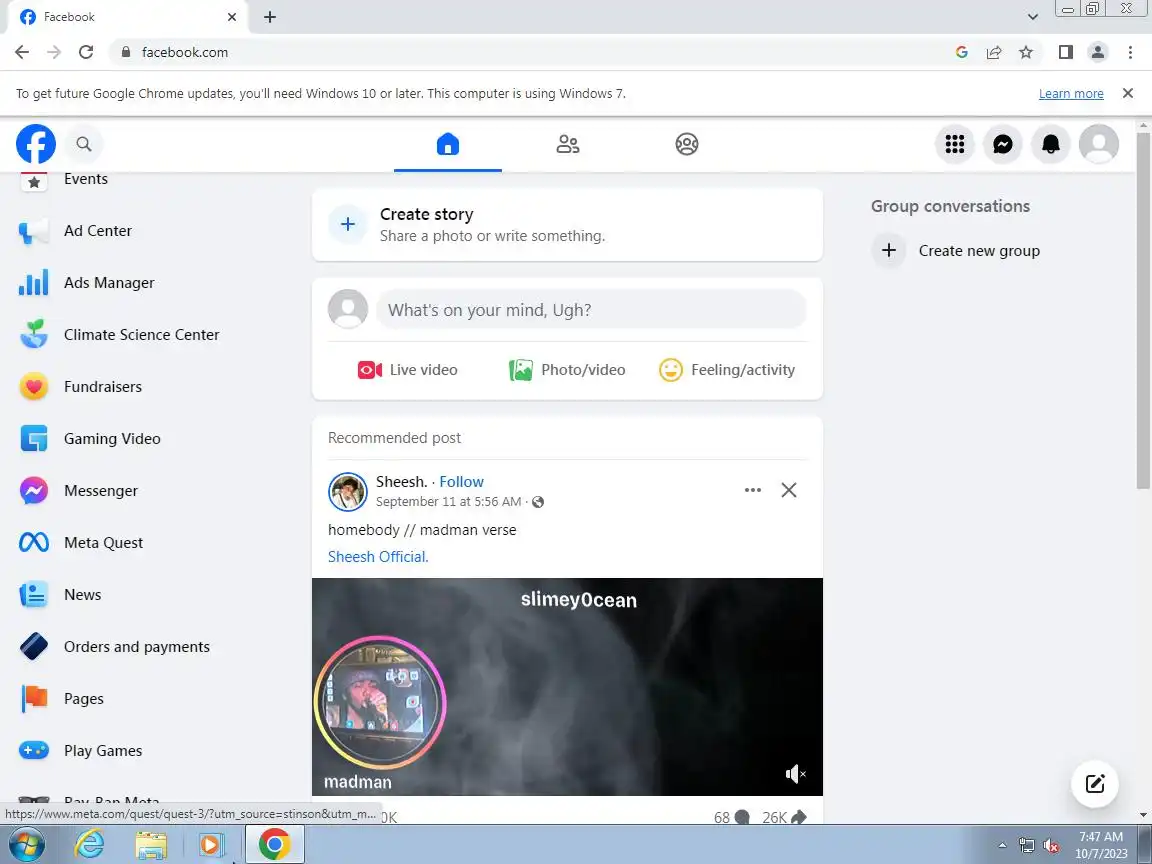Open the account profile avatar menu

point(1098,144)
